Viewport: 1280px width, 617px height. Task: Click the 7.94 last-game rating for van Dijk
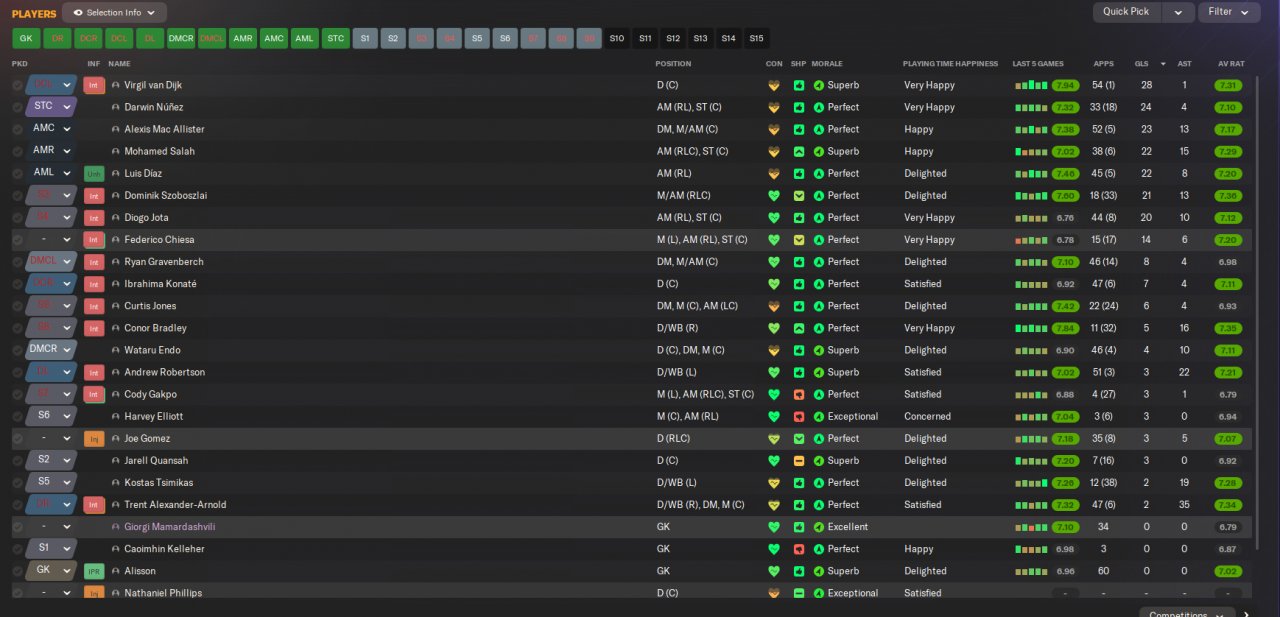tap(1066, 85)
